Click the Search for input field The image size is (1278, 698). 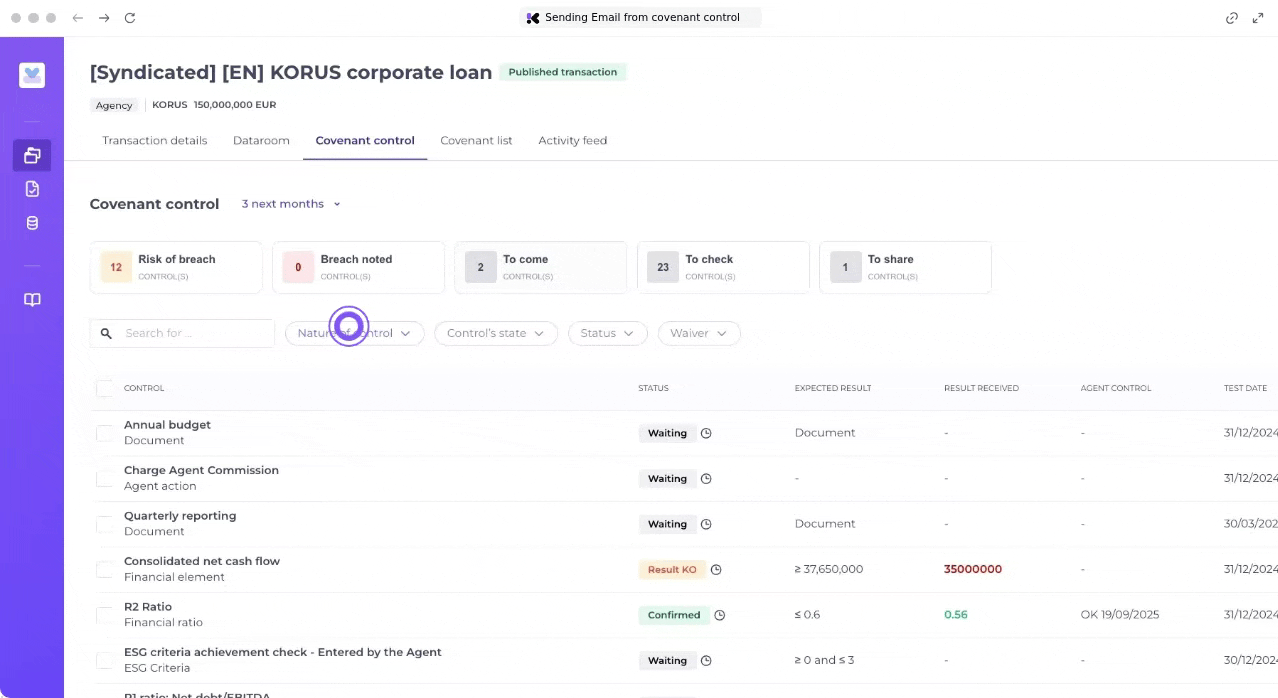point(195,333)
